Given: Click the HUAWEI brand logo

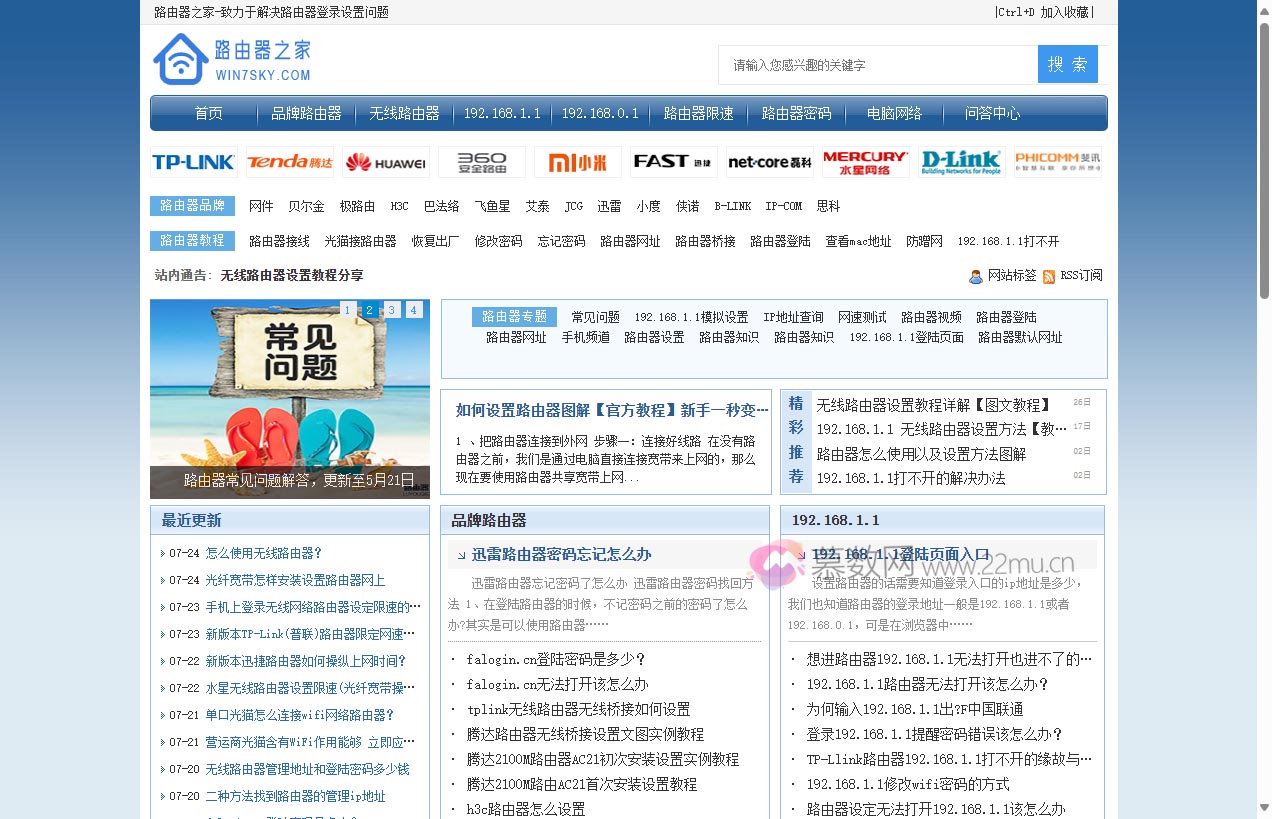Looking at the screenshot, I should (x=385, y=160).
